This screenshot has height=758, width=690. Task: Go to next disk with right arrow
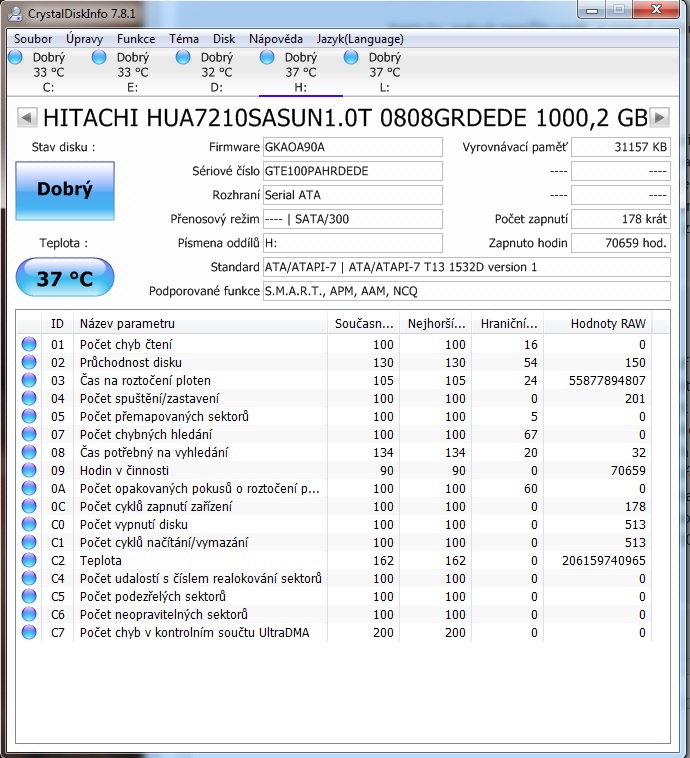(660, 117)
